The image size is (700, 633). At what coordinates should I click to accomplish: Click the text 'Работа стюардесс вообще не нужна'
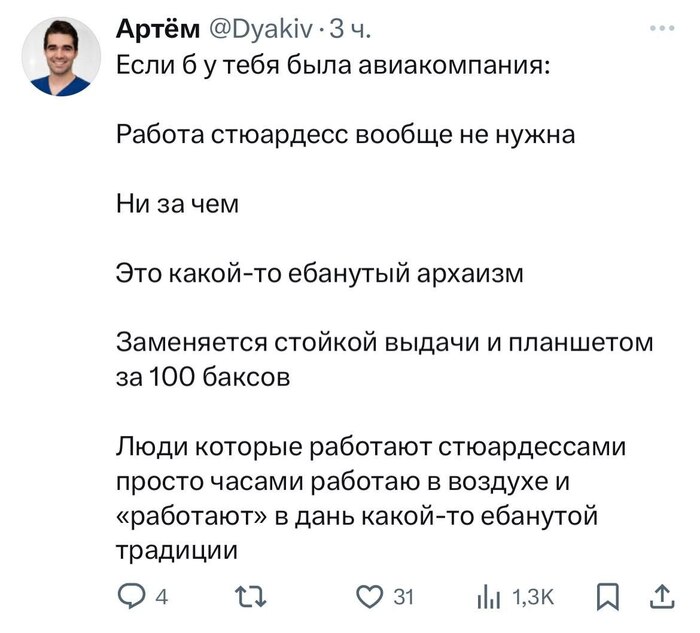click(345, 135)
